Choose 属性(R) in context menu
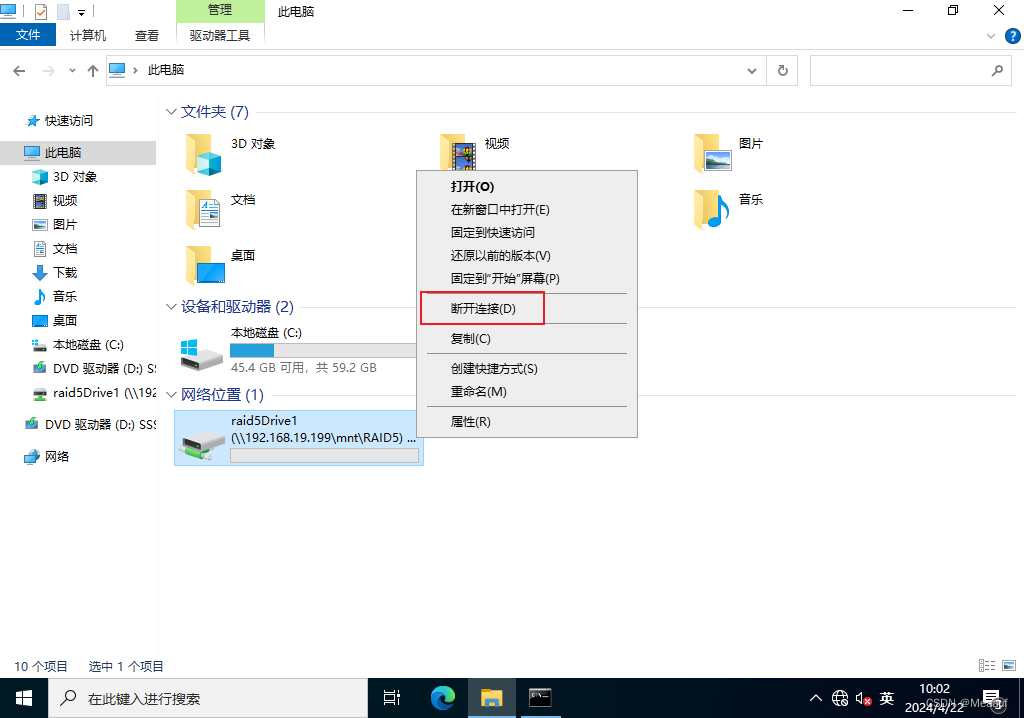1024x718 pixels. pyautogui.click(x=527, y=422)
